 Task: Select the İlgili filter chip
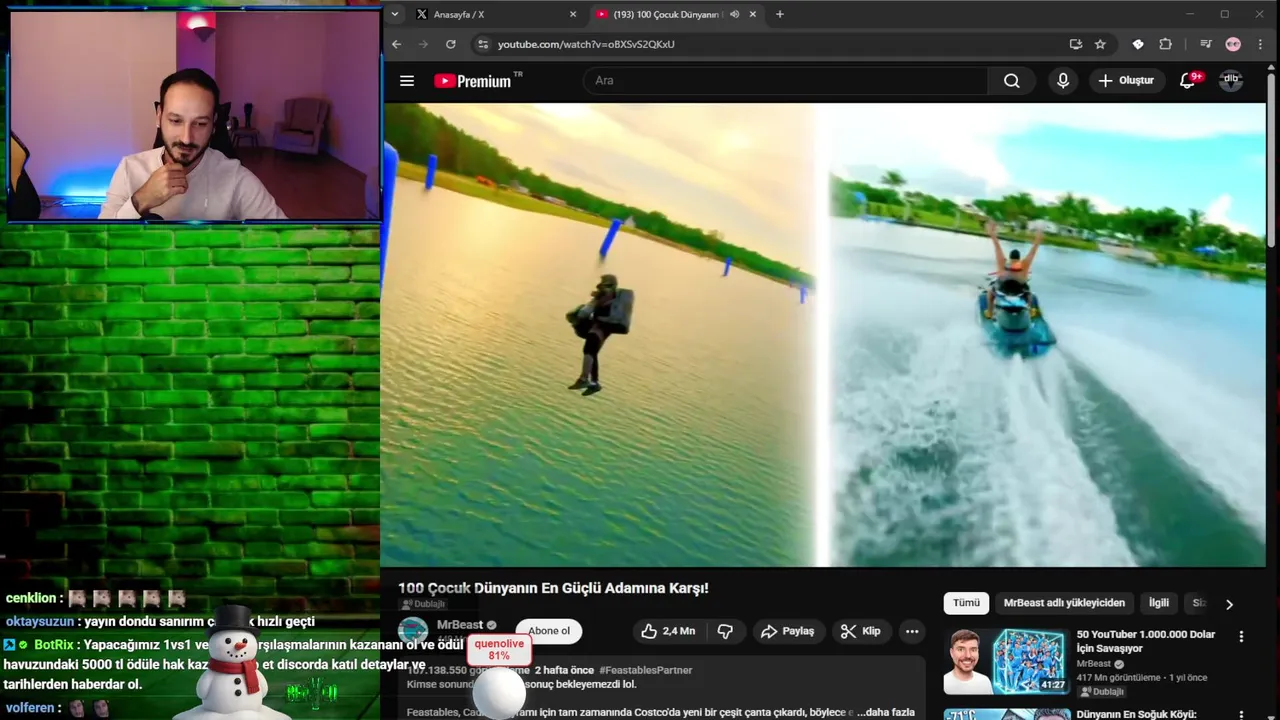(1158, 603)
